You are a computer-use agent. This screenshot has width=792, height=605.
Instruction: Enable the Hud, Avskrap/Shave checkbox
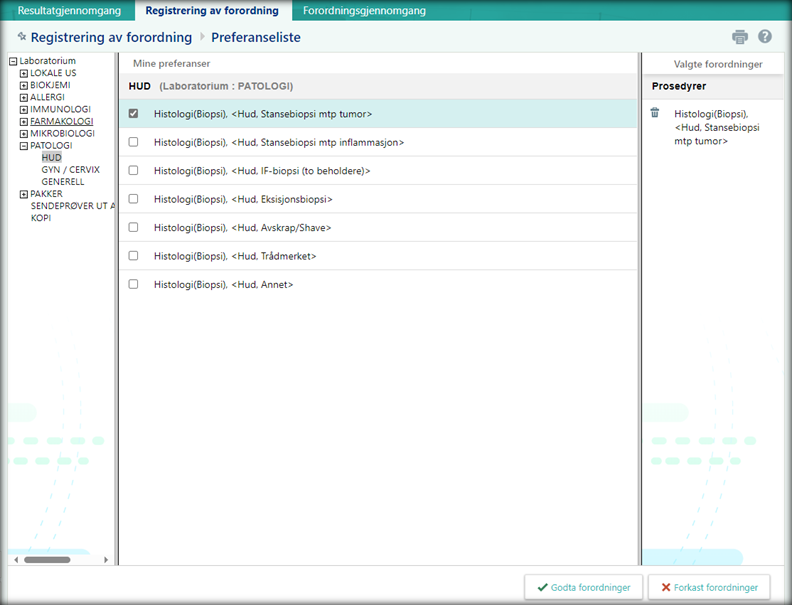coord(134,227)
